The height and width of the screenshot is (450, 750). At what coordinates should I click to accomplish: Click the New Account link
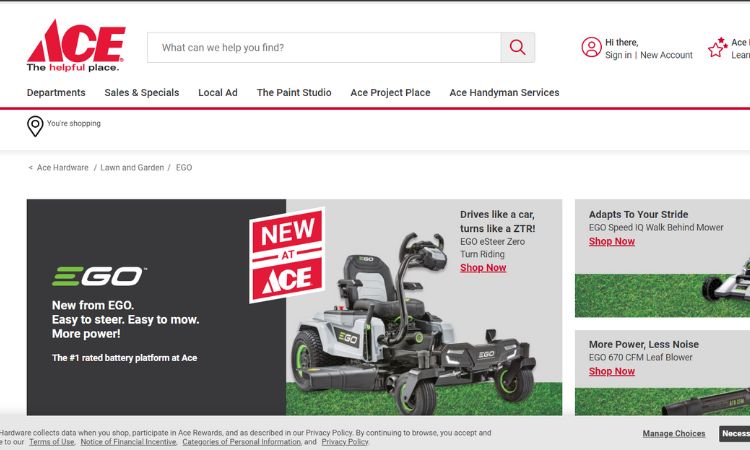tap(666, 55)
